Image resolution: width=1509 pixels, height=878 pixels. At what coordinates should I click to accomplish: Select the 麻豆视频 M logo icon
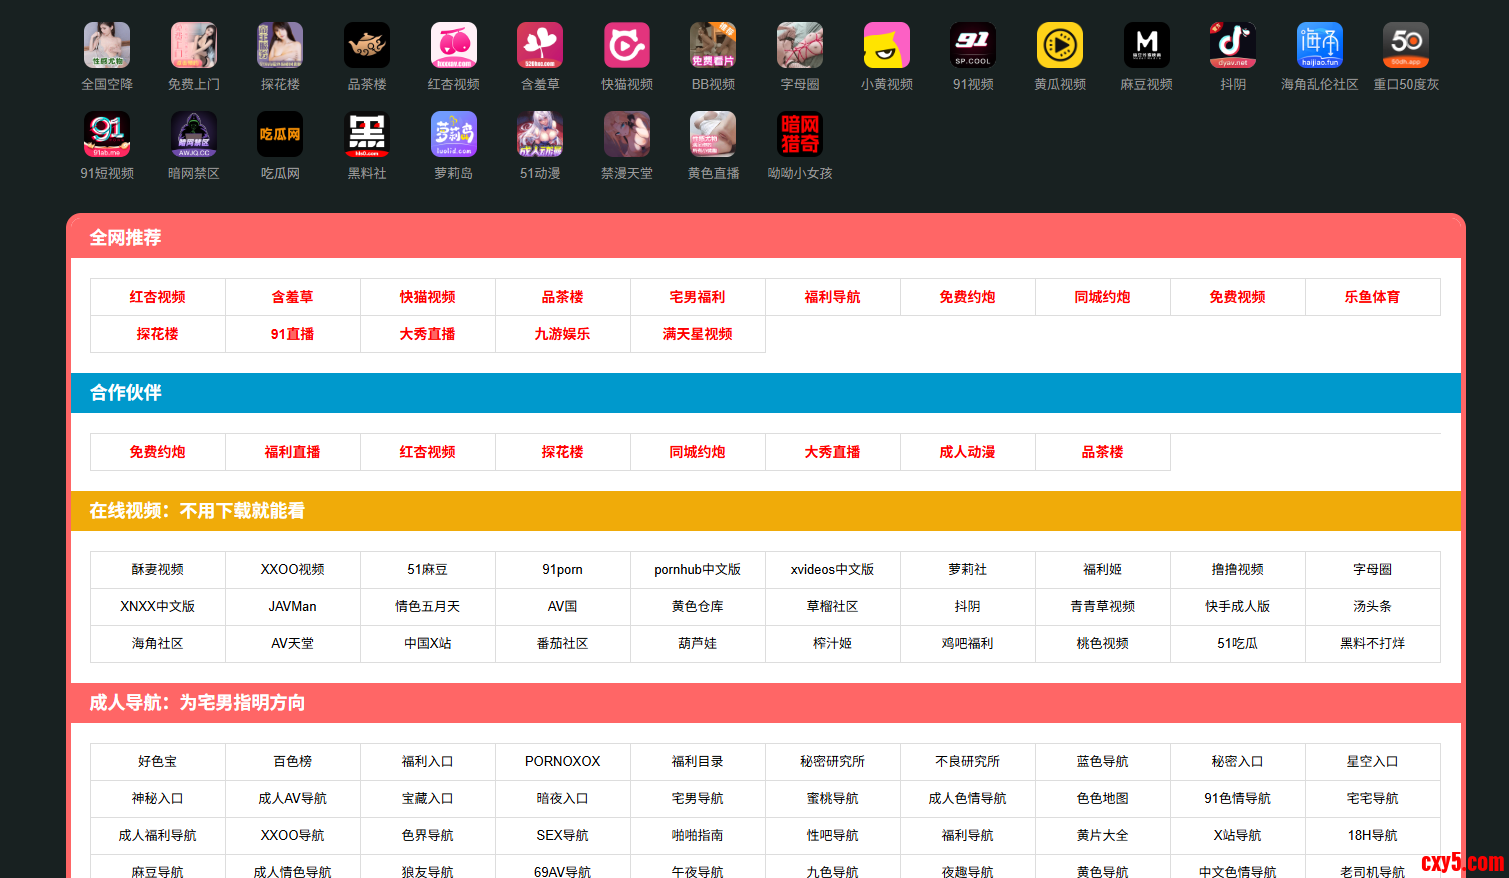pyautogui.click(x=1146, y=46)
